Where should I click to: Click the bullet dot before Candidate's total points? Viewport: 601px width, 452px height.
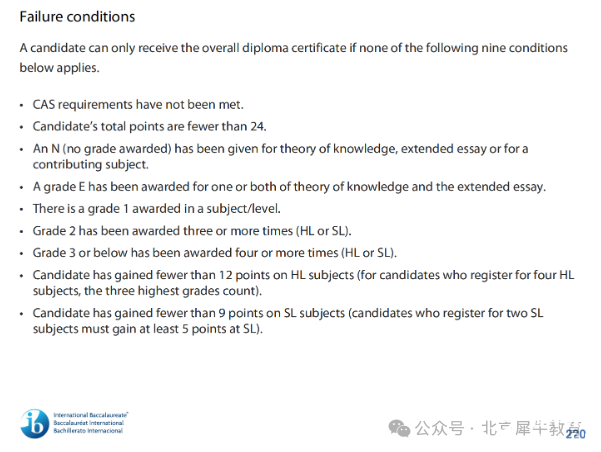click(22, 127)
